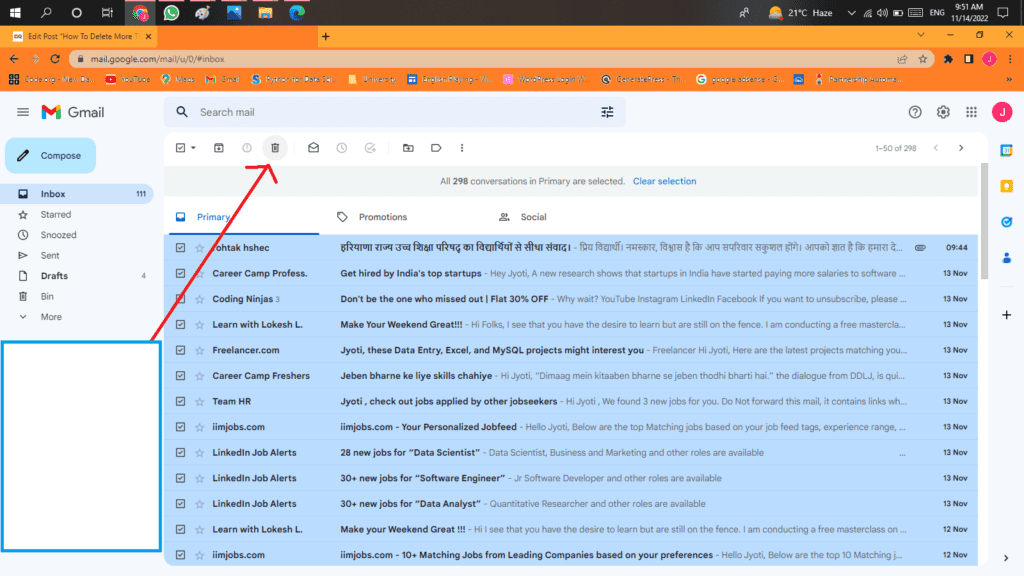Click the archive icon in toolbar

click(219, 148)
